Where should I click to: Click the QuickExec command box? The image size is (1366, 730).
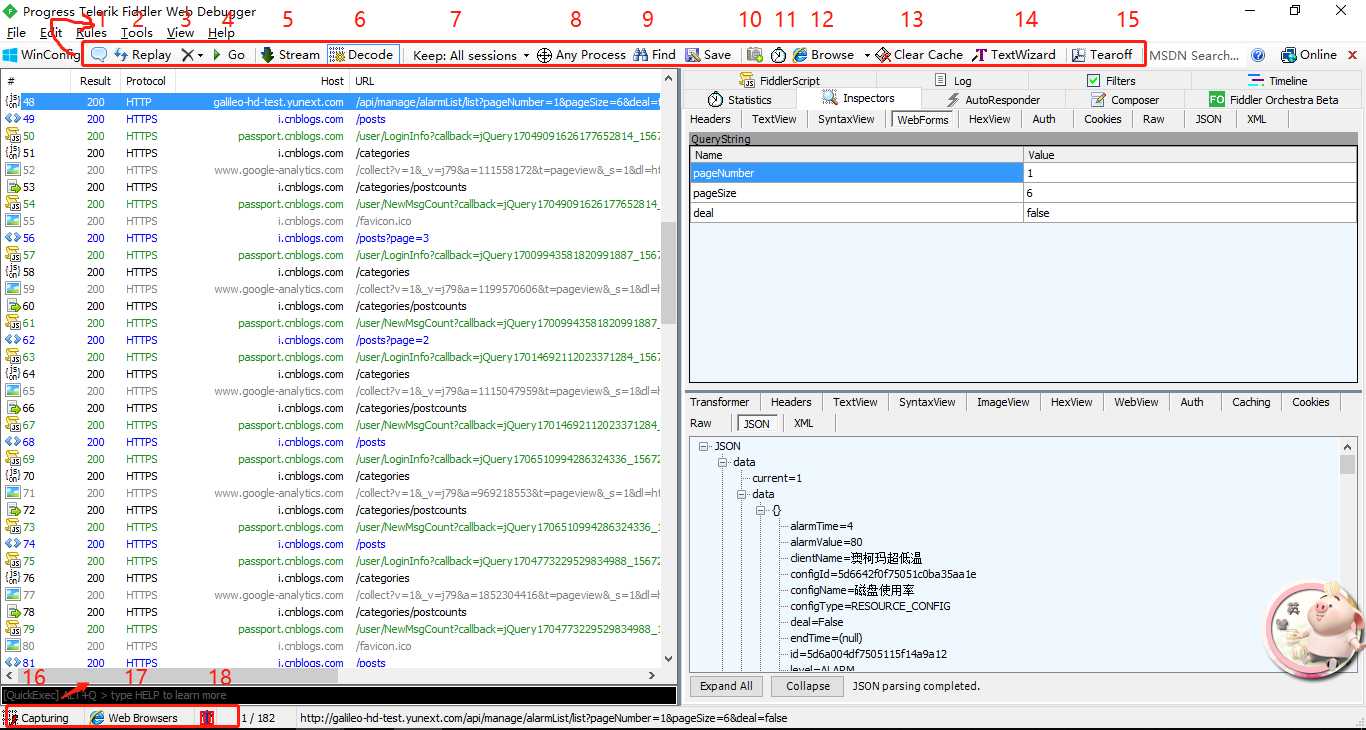[x=338, y=695]
